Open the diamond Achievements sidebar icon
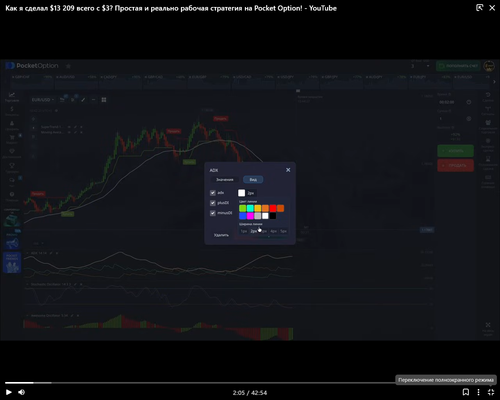 click(x=12, y=153)
